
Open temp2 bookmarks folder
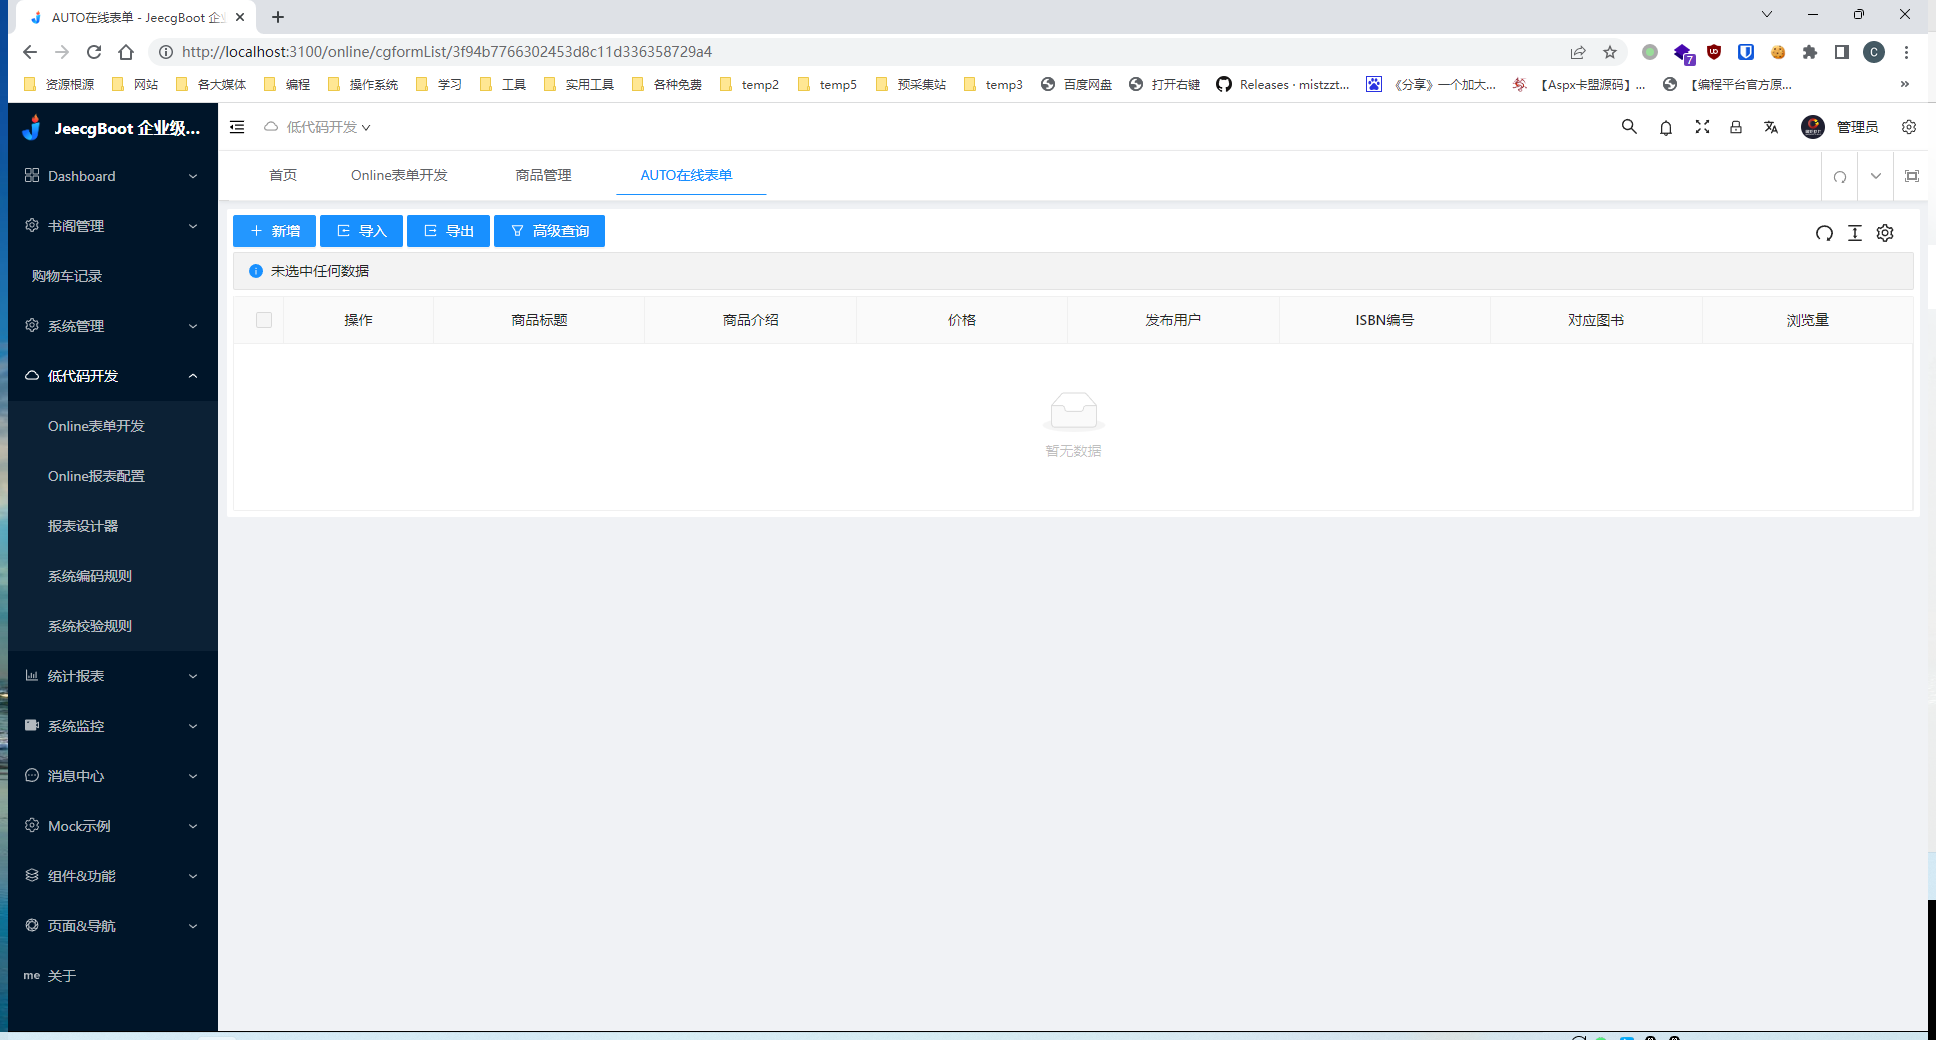coord(750,85)
